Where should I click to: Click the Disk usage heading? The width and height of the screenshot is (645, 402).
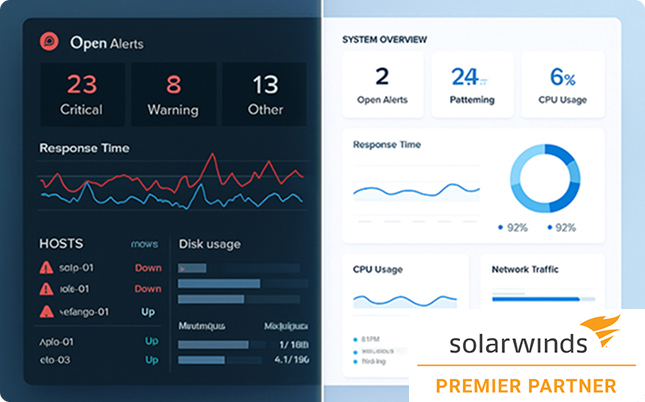pyautogui.click(x=210, y=244)
